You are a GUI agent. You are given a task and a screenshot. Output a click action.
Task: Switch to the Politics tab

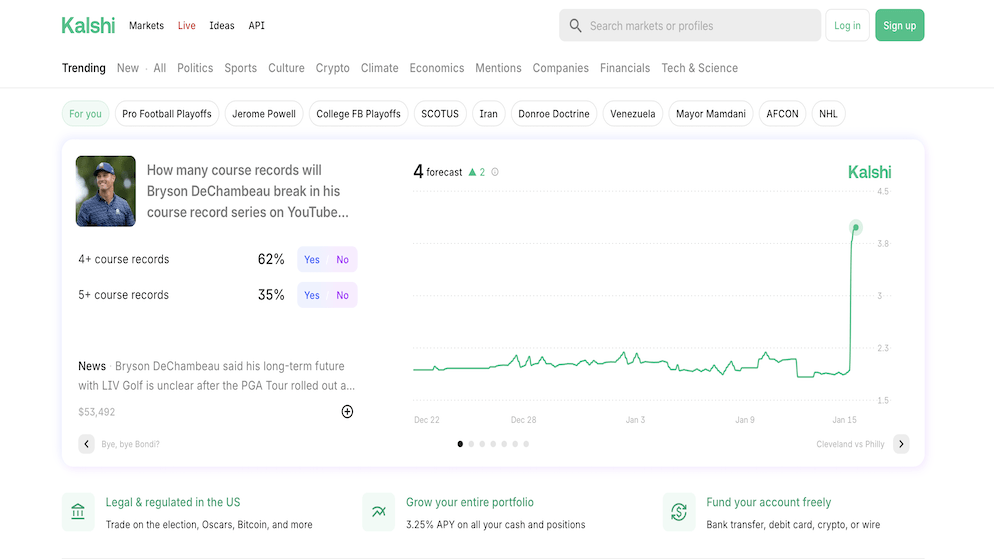(195, 68)
